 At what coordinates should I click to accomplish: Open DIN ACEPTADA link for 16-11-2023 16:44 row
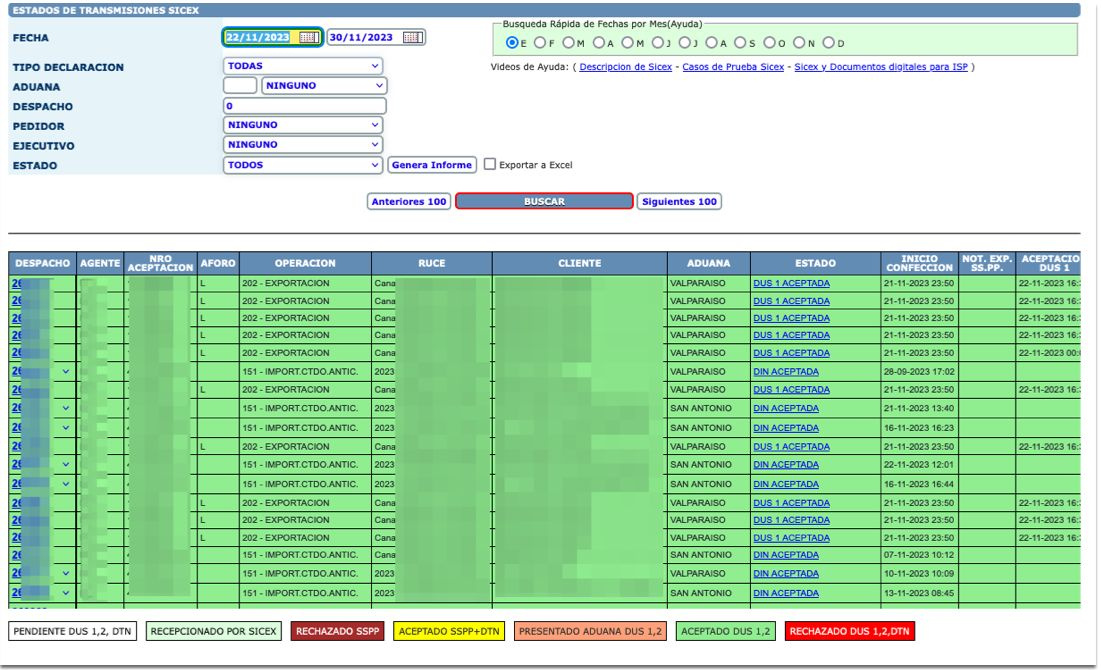pos(786,484)
